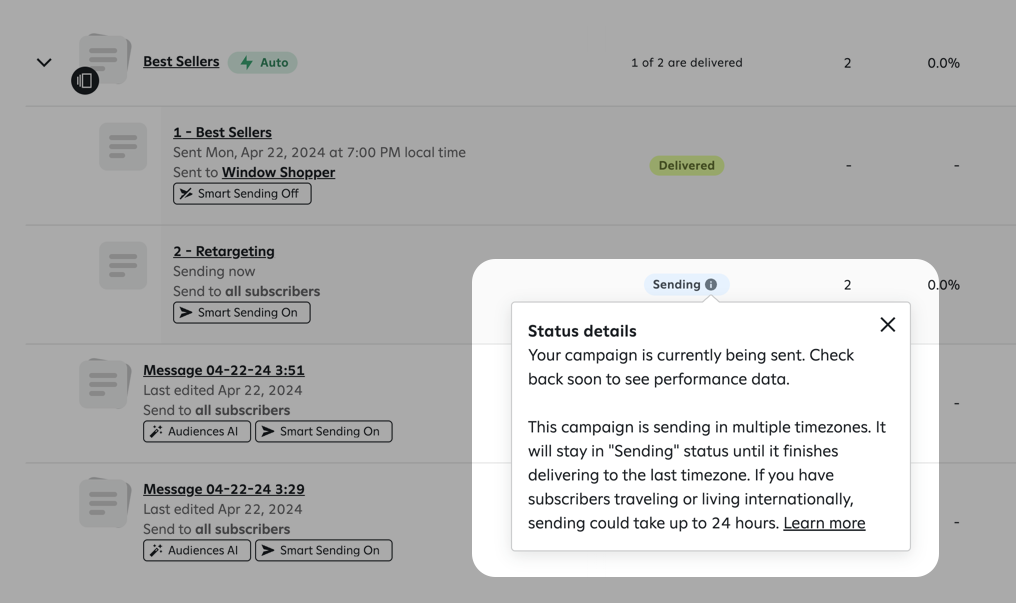Collapse the Best Sellers campaign group
Image resolution: width=1016 pixels, height=603 pixels.
click(x=44, y=61)
